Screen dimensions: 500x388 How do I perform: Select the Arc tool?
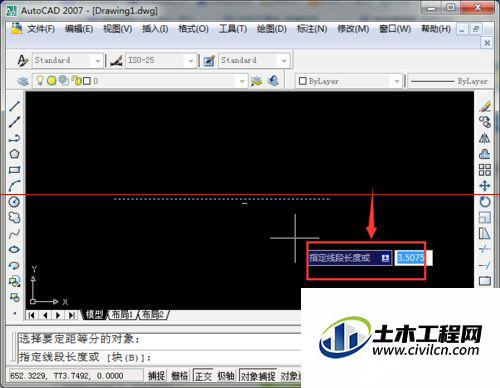coord(14,186)
